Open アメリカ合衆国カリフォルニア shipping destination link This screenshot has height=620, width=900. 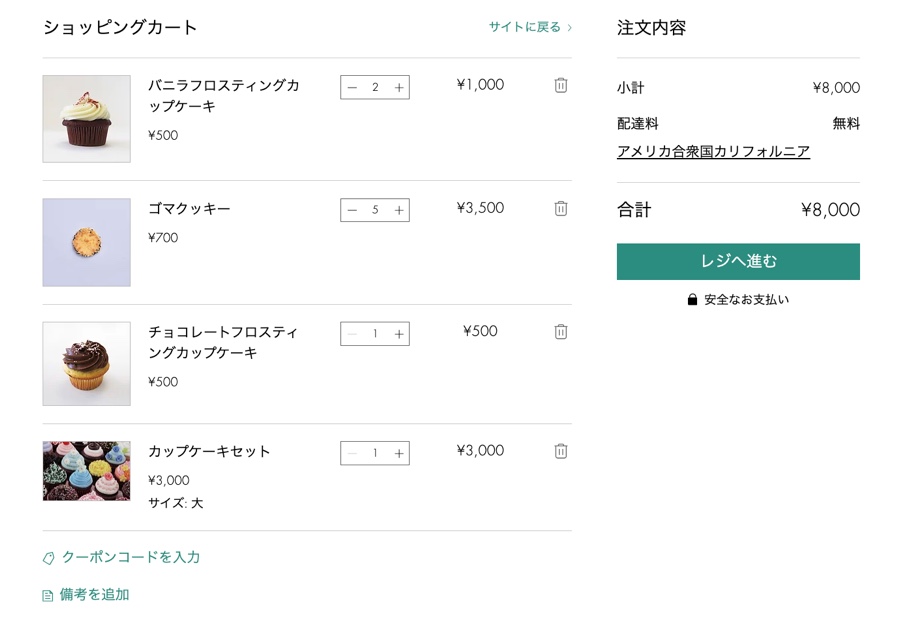coord(713,151)
